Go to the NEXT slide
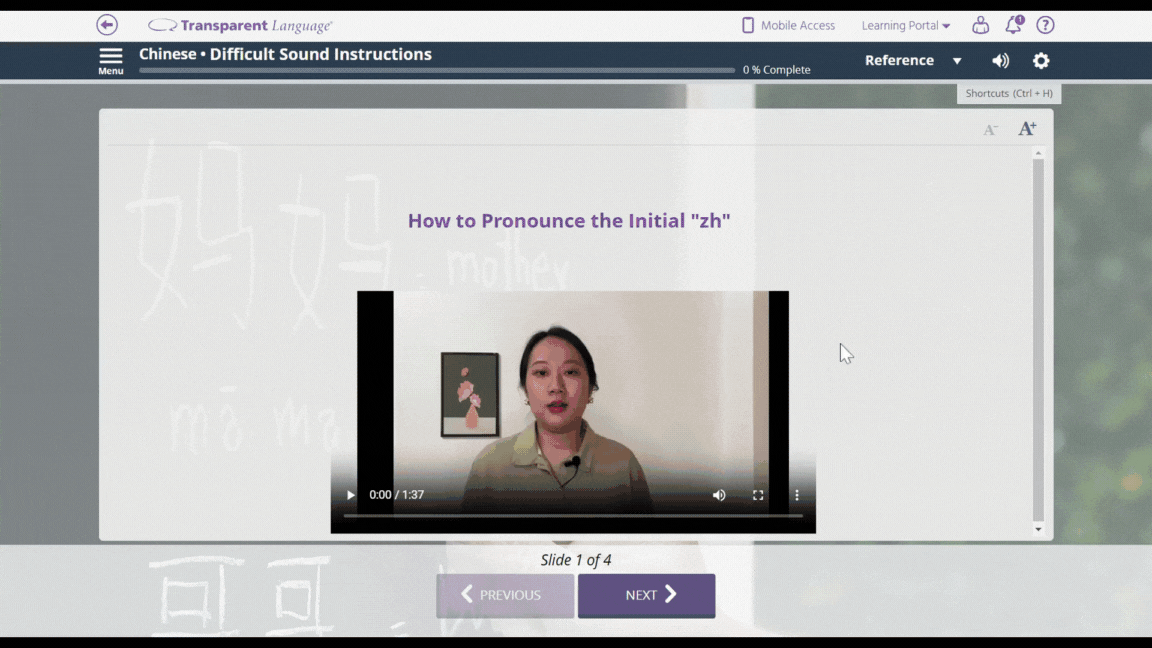 tap(646, 595)
